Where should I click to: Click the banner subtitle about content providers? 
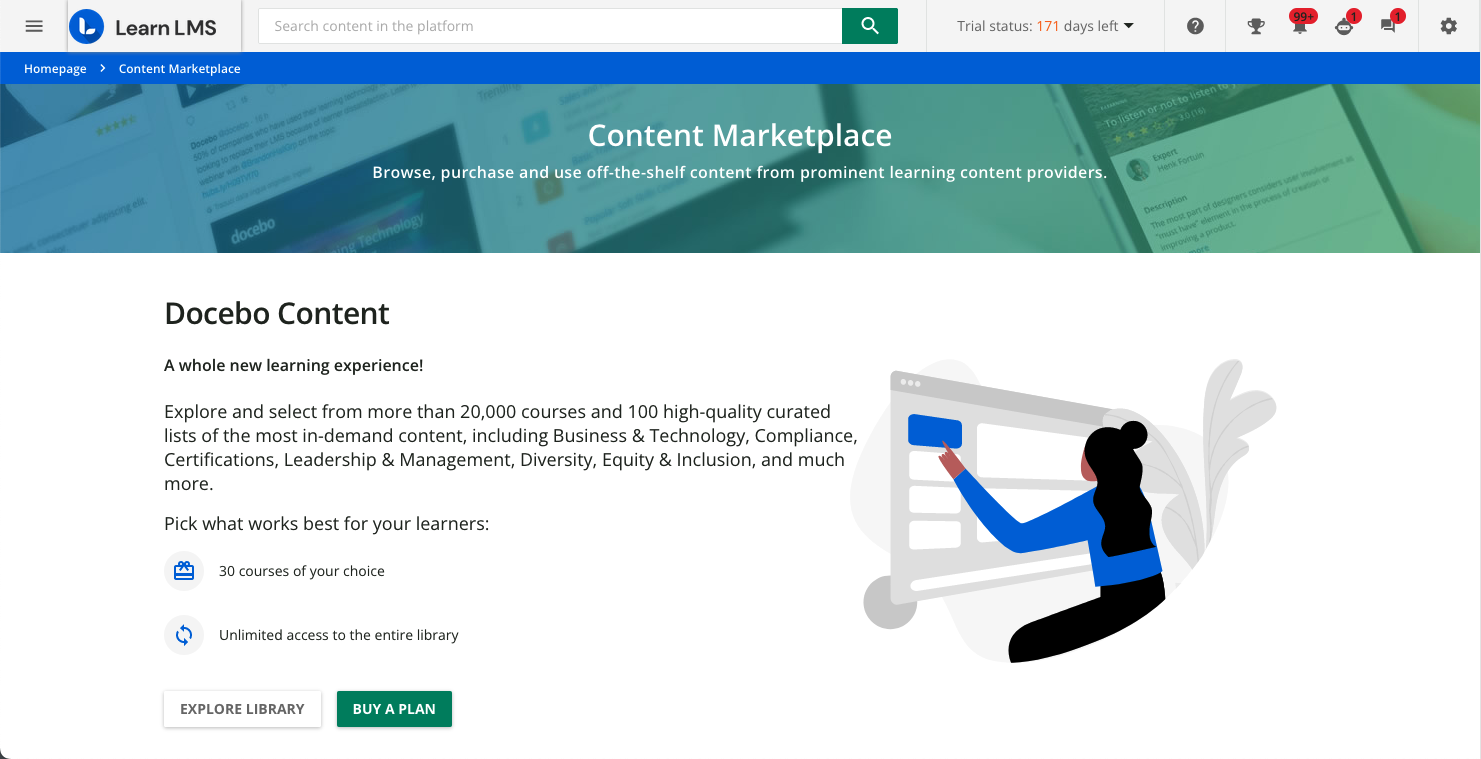coord(740,173)
